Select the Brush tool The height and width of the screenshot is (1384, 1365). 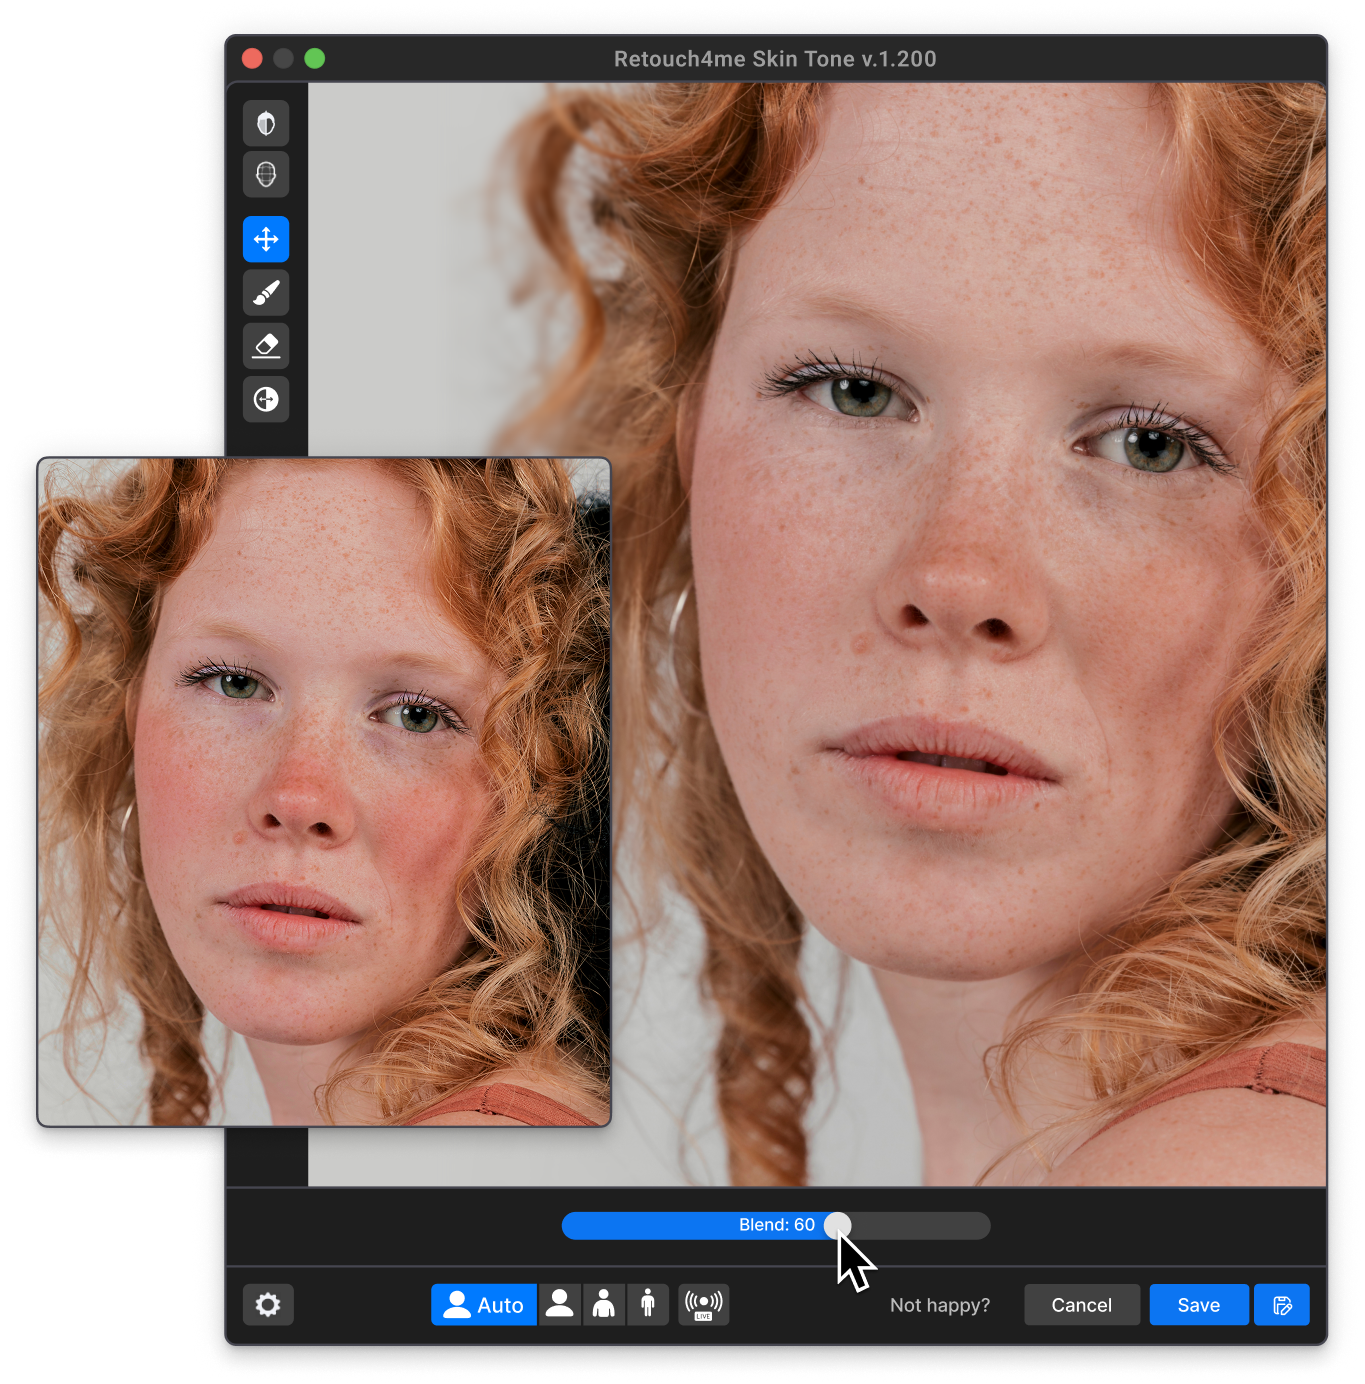tap(266, 292)
